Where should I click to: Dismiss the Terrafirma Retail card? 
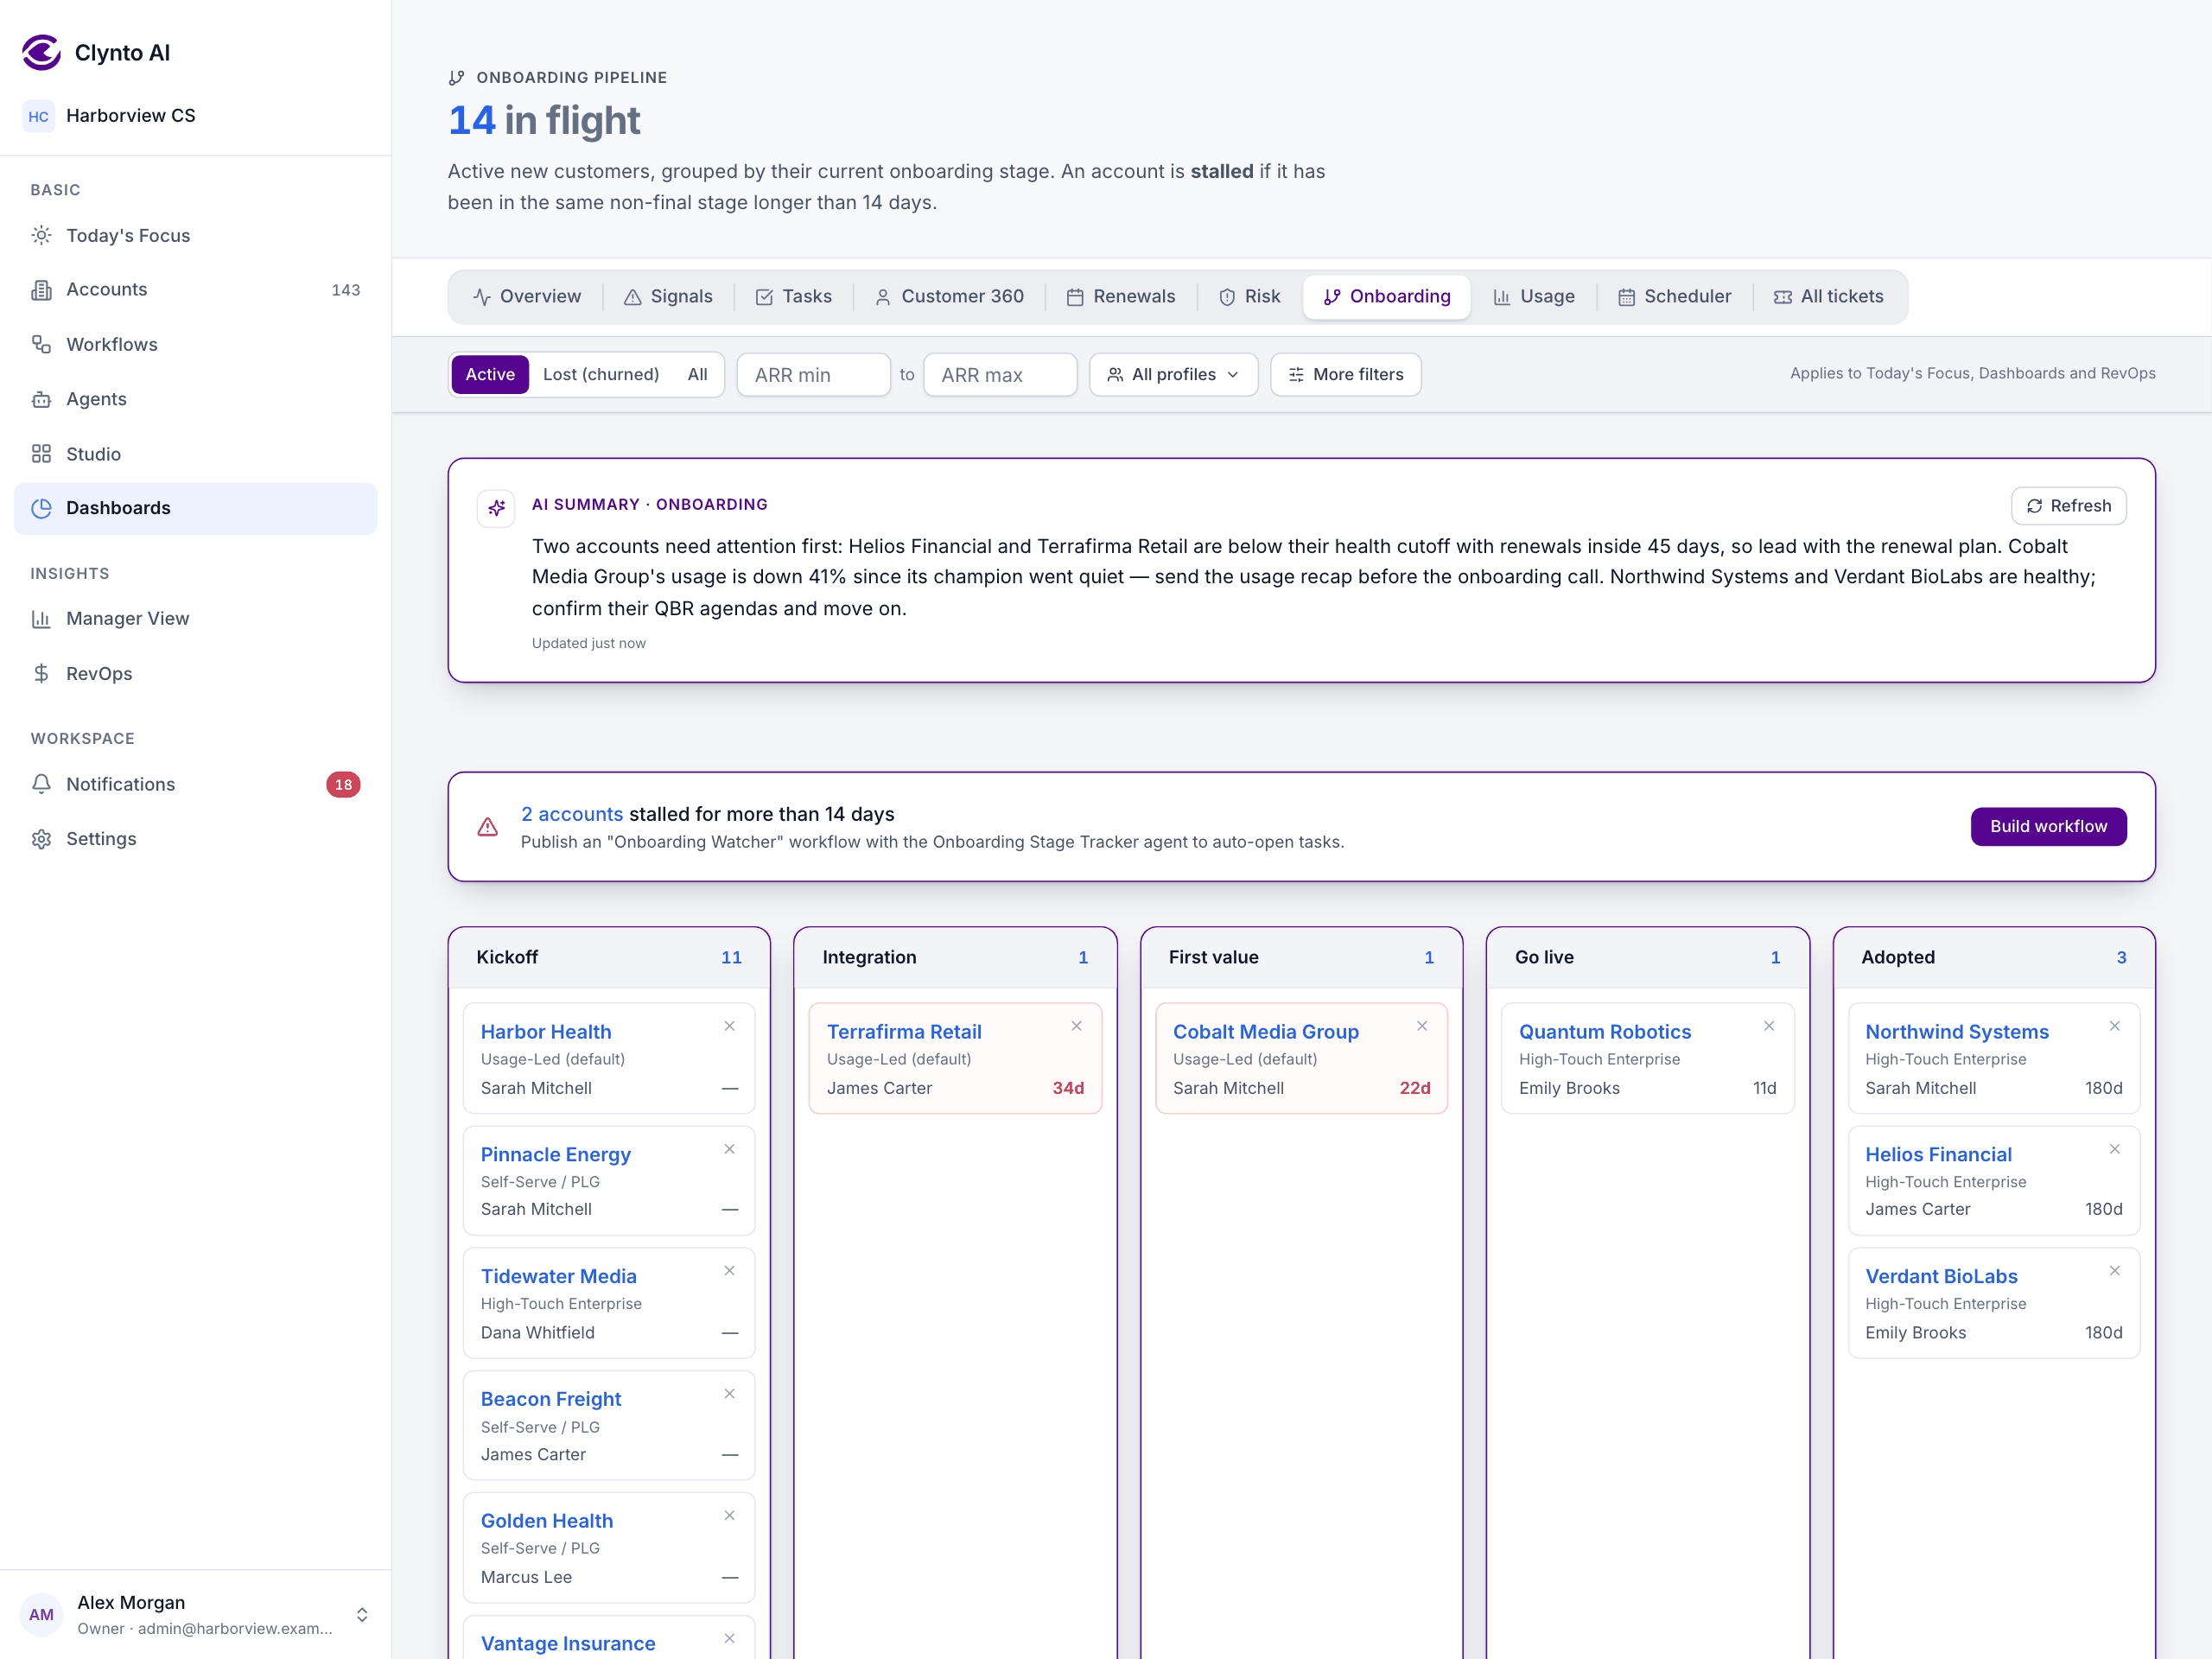(1077, 1026)
